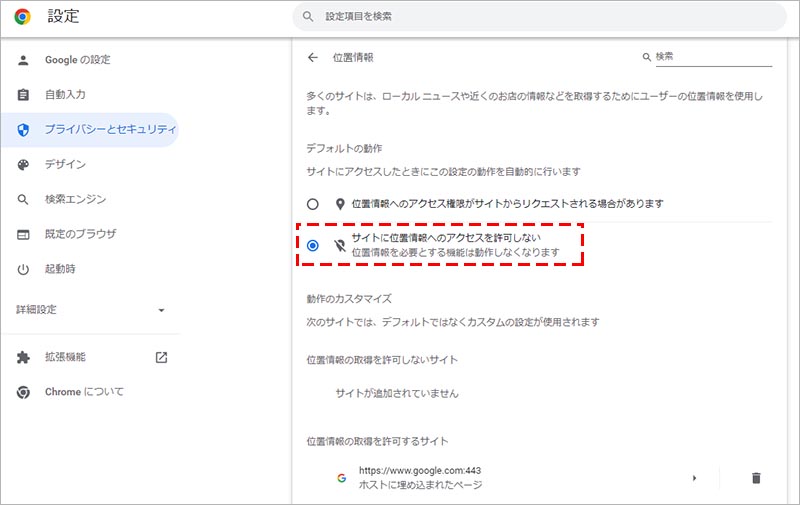800x505 pixels.
Task: Click the power icon for 起動時
Action: point(24,269)
